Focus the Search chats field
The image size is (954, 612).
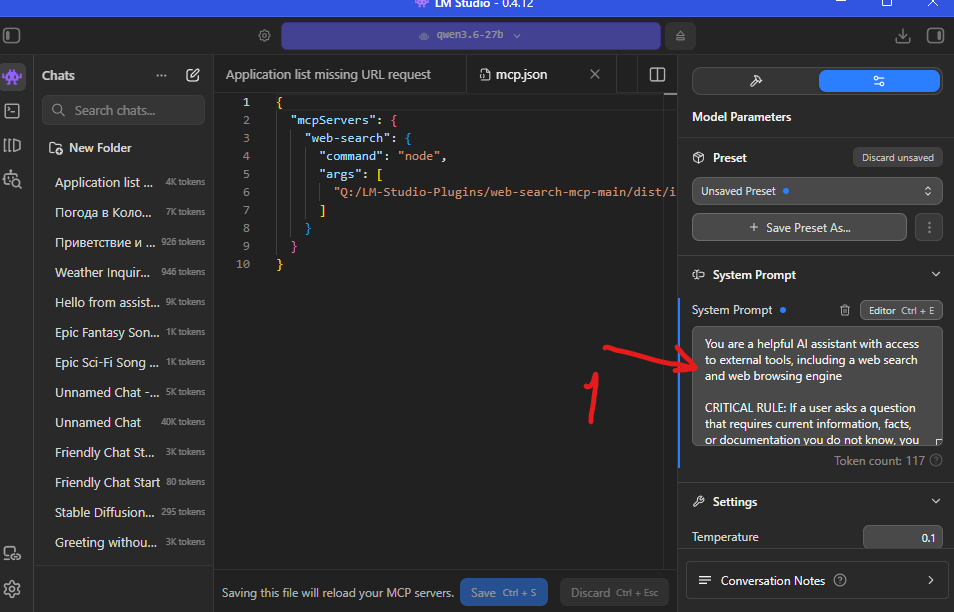[x=124, y=110]
